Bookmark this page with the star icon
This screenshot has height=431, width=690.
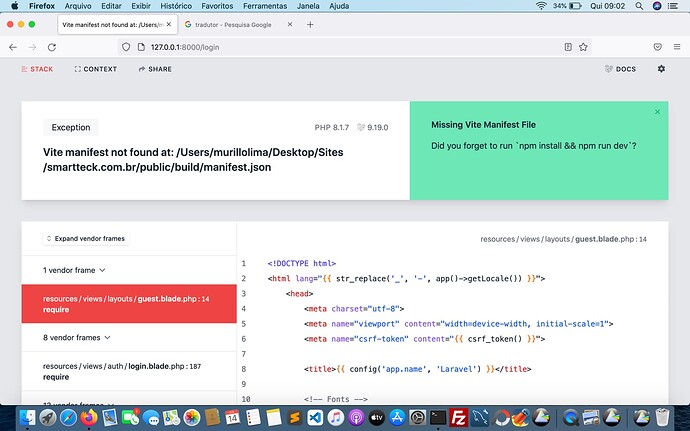point(584,47)
